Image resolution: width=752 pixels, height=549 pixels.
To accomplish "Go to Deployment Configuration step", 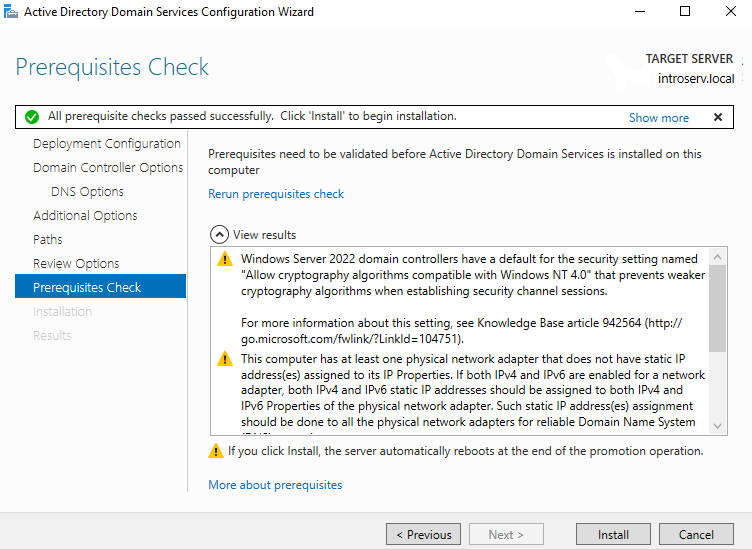I will [x=107, y=144].
